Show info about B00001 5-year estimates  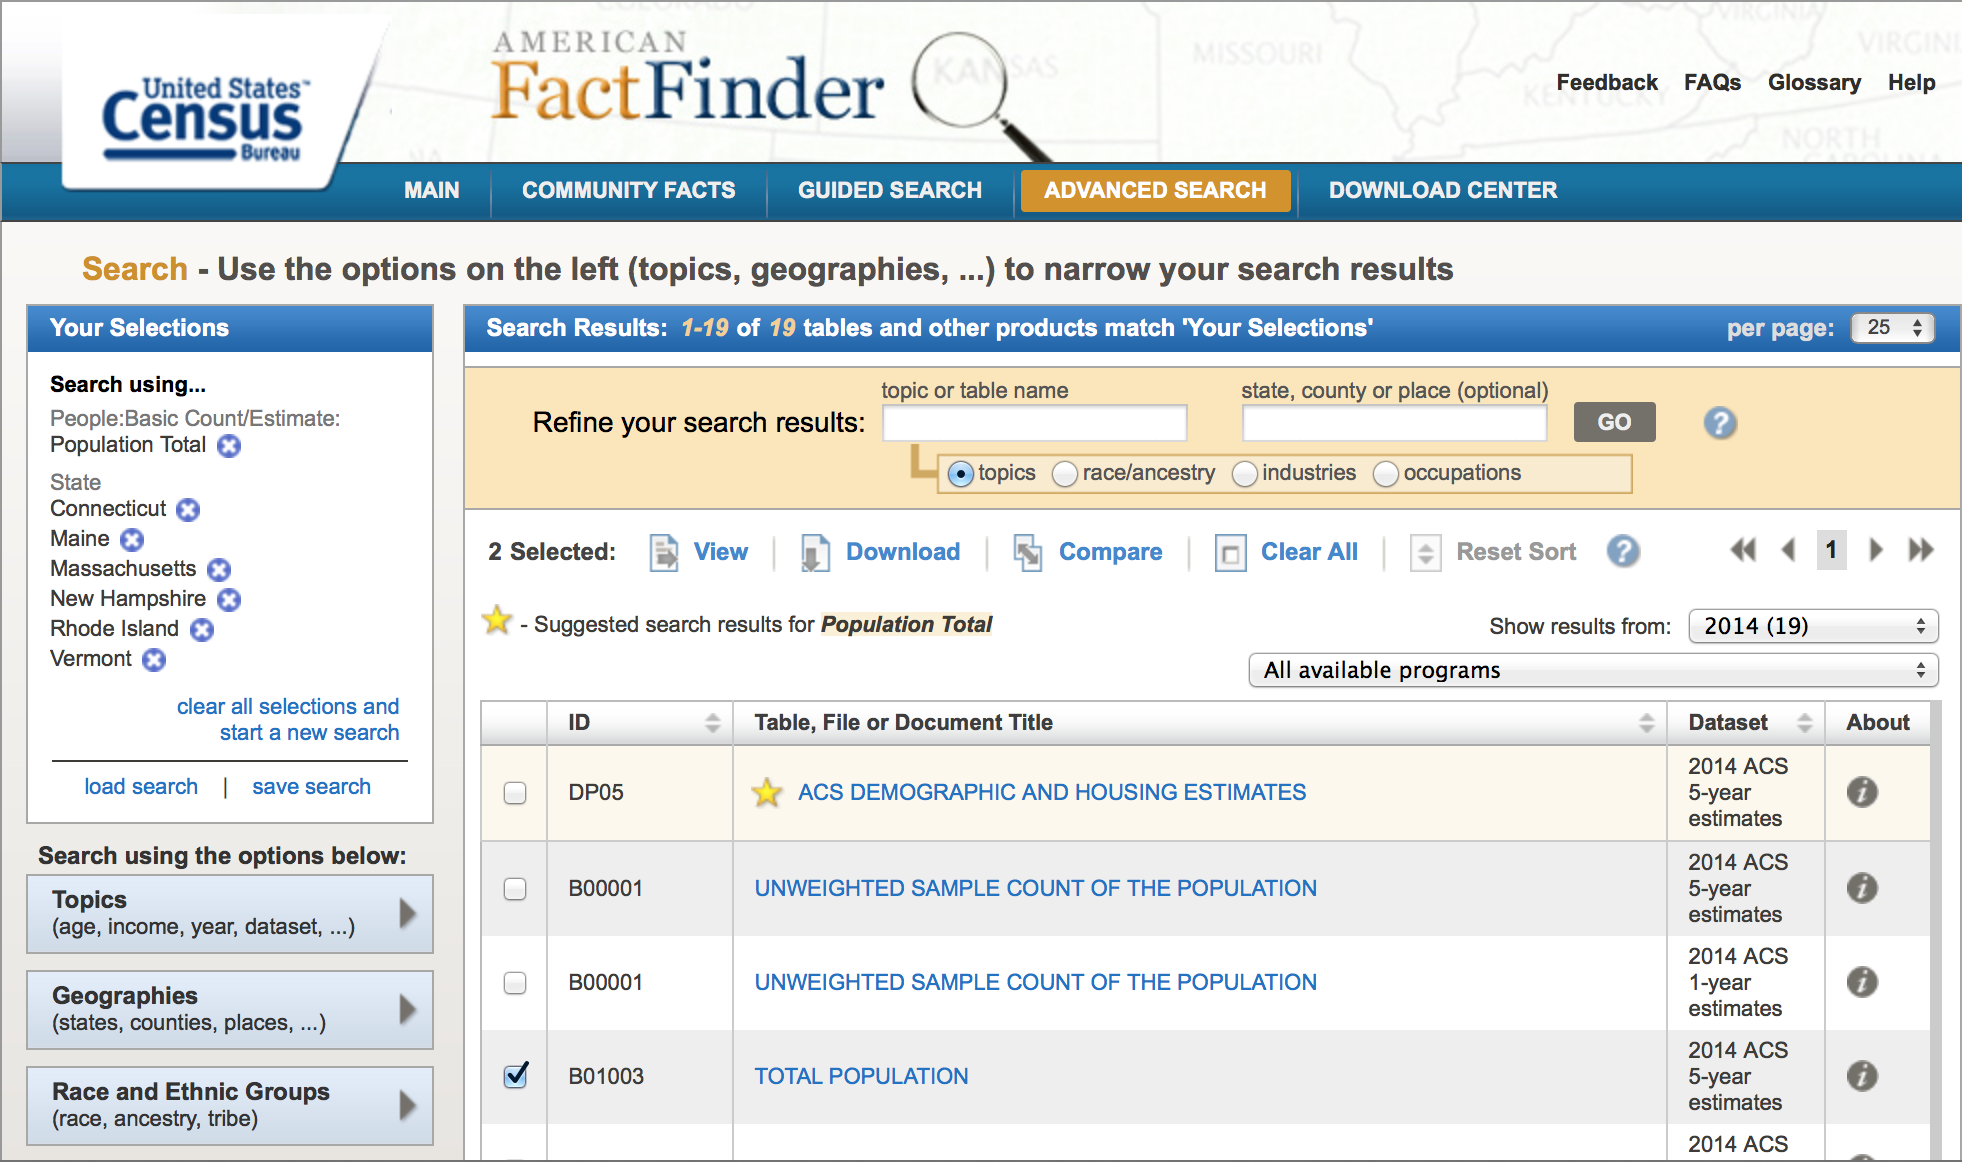point(1862,888)
